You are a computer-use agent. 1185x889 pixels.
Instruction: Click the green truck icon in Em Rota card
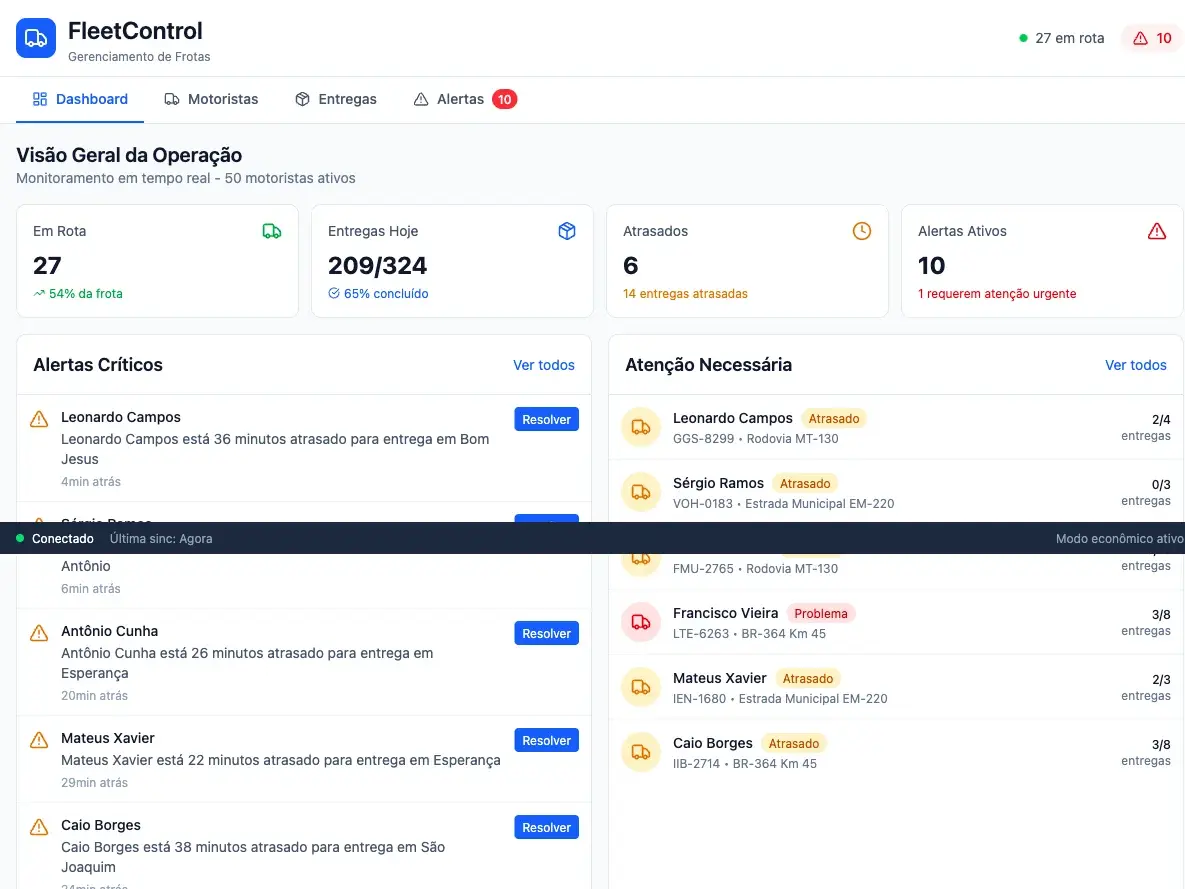271,231
